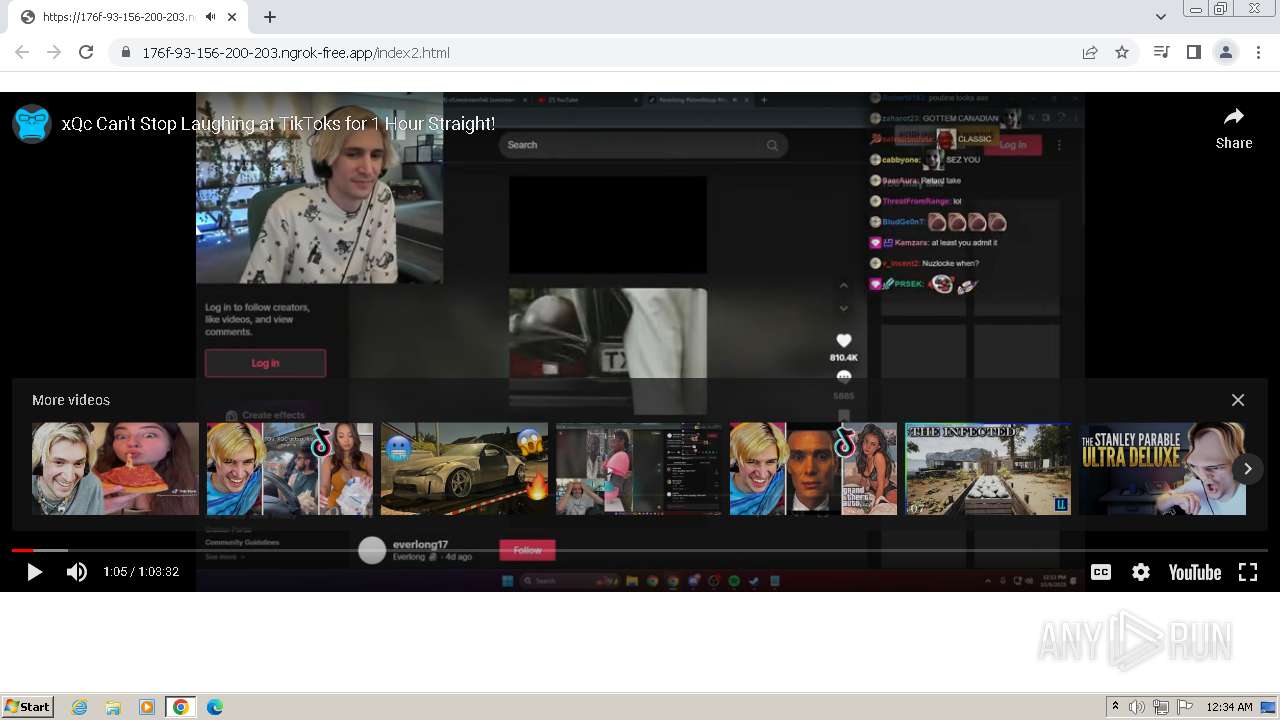Close the ngrok browser tab
1280x720 pixels.
[x=233, y=17]
